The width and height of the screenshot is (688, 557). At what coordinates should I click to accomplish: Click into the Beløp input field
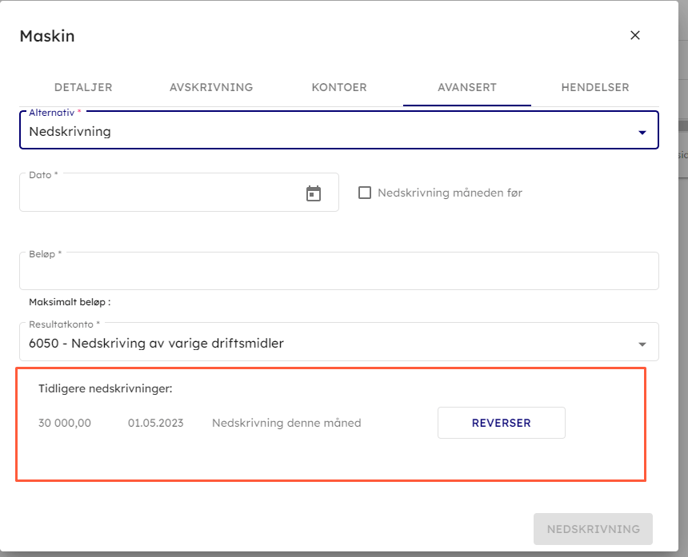[338, 272]
